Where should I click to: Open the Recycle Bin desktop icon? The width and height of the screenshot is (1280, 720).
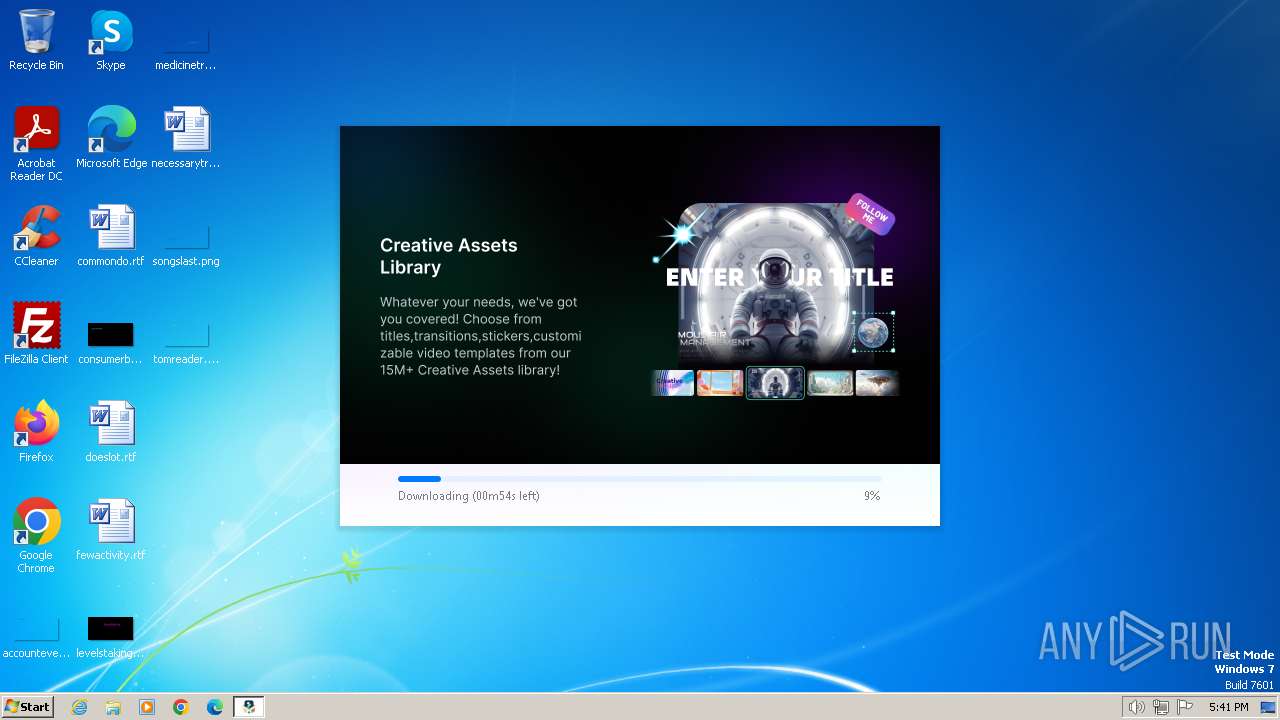36,40
